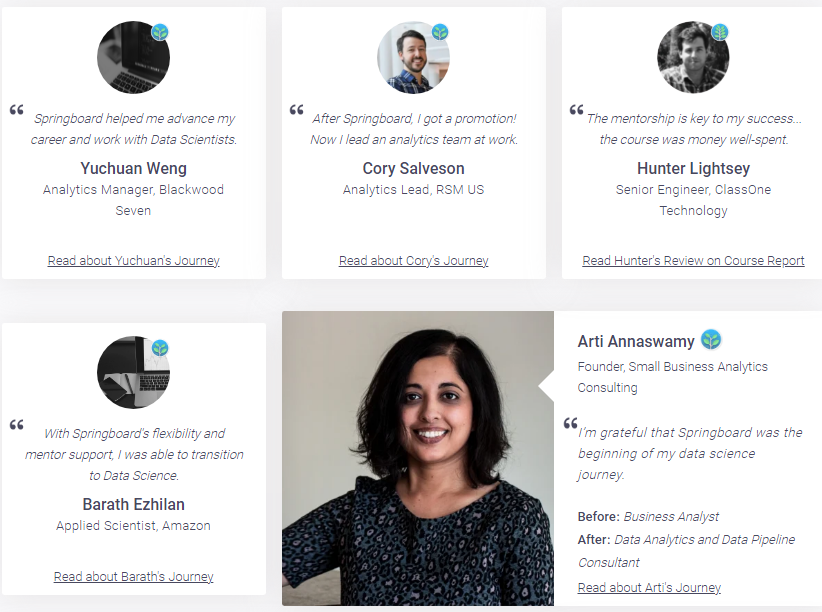
Task: Open Hunter's Review on Course Report
Action: [x=693, y=261]
